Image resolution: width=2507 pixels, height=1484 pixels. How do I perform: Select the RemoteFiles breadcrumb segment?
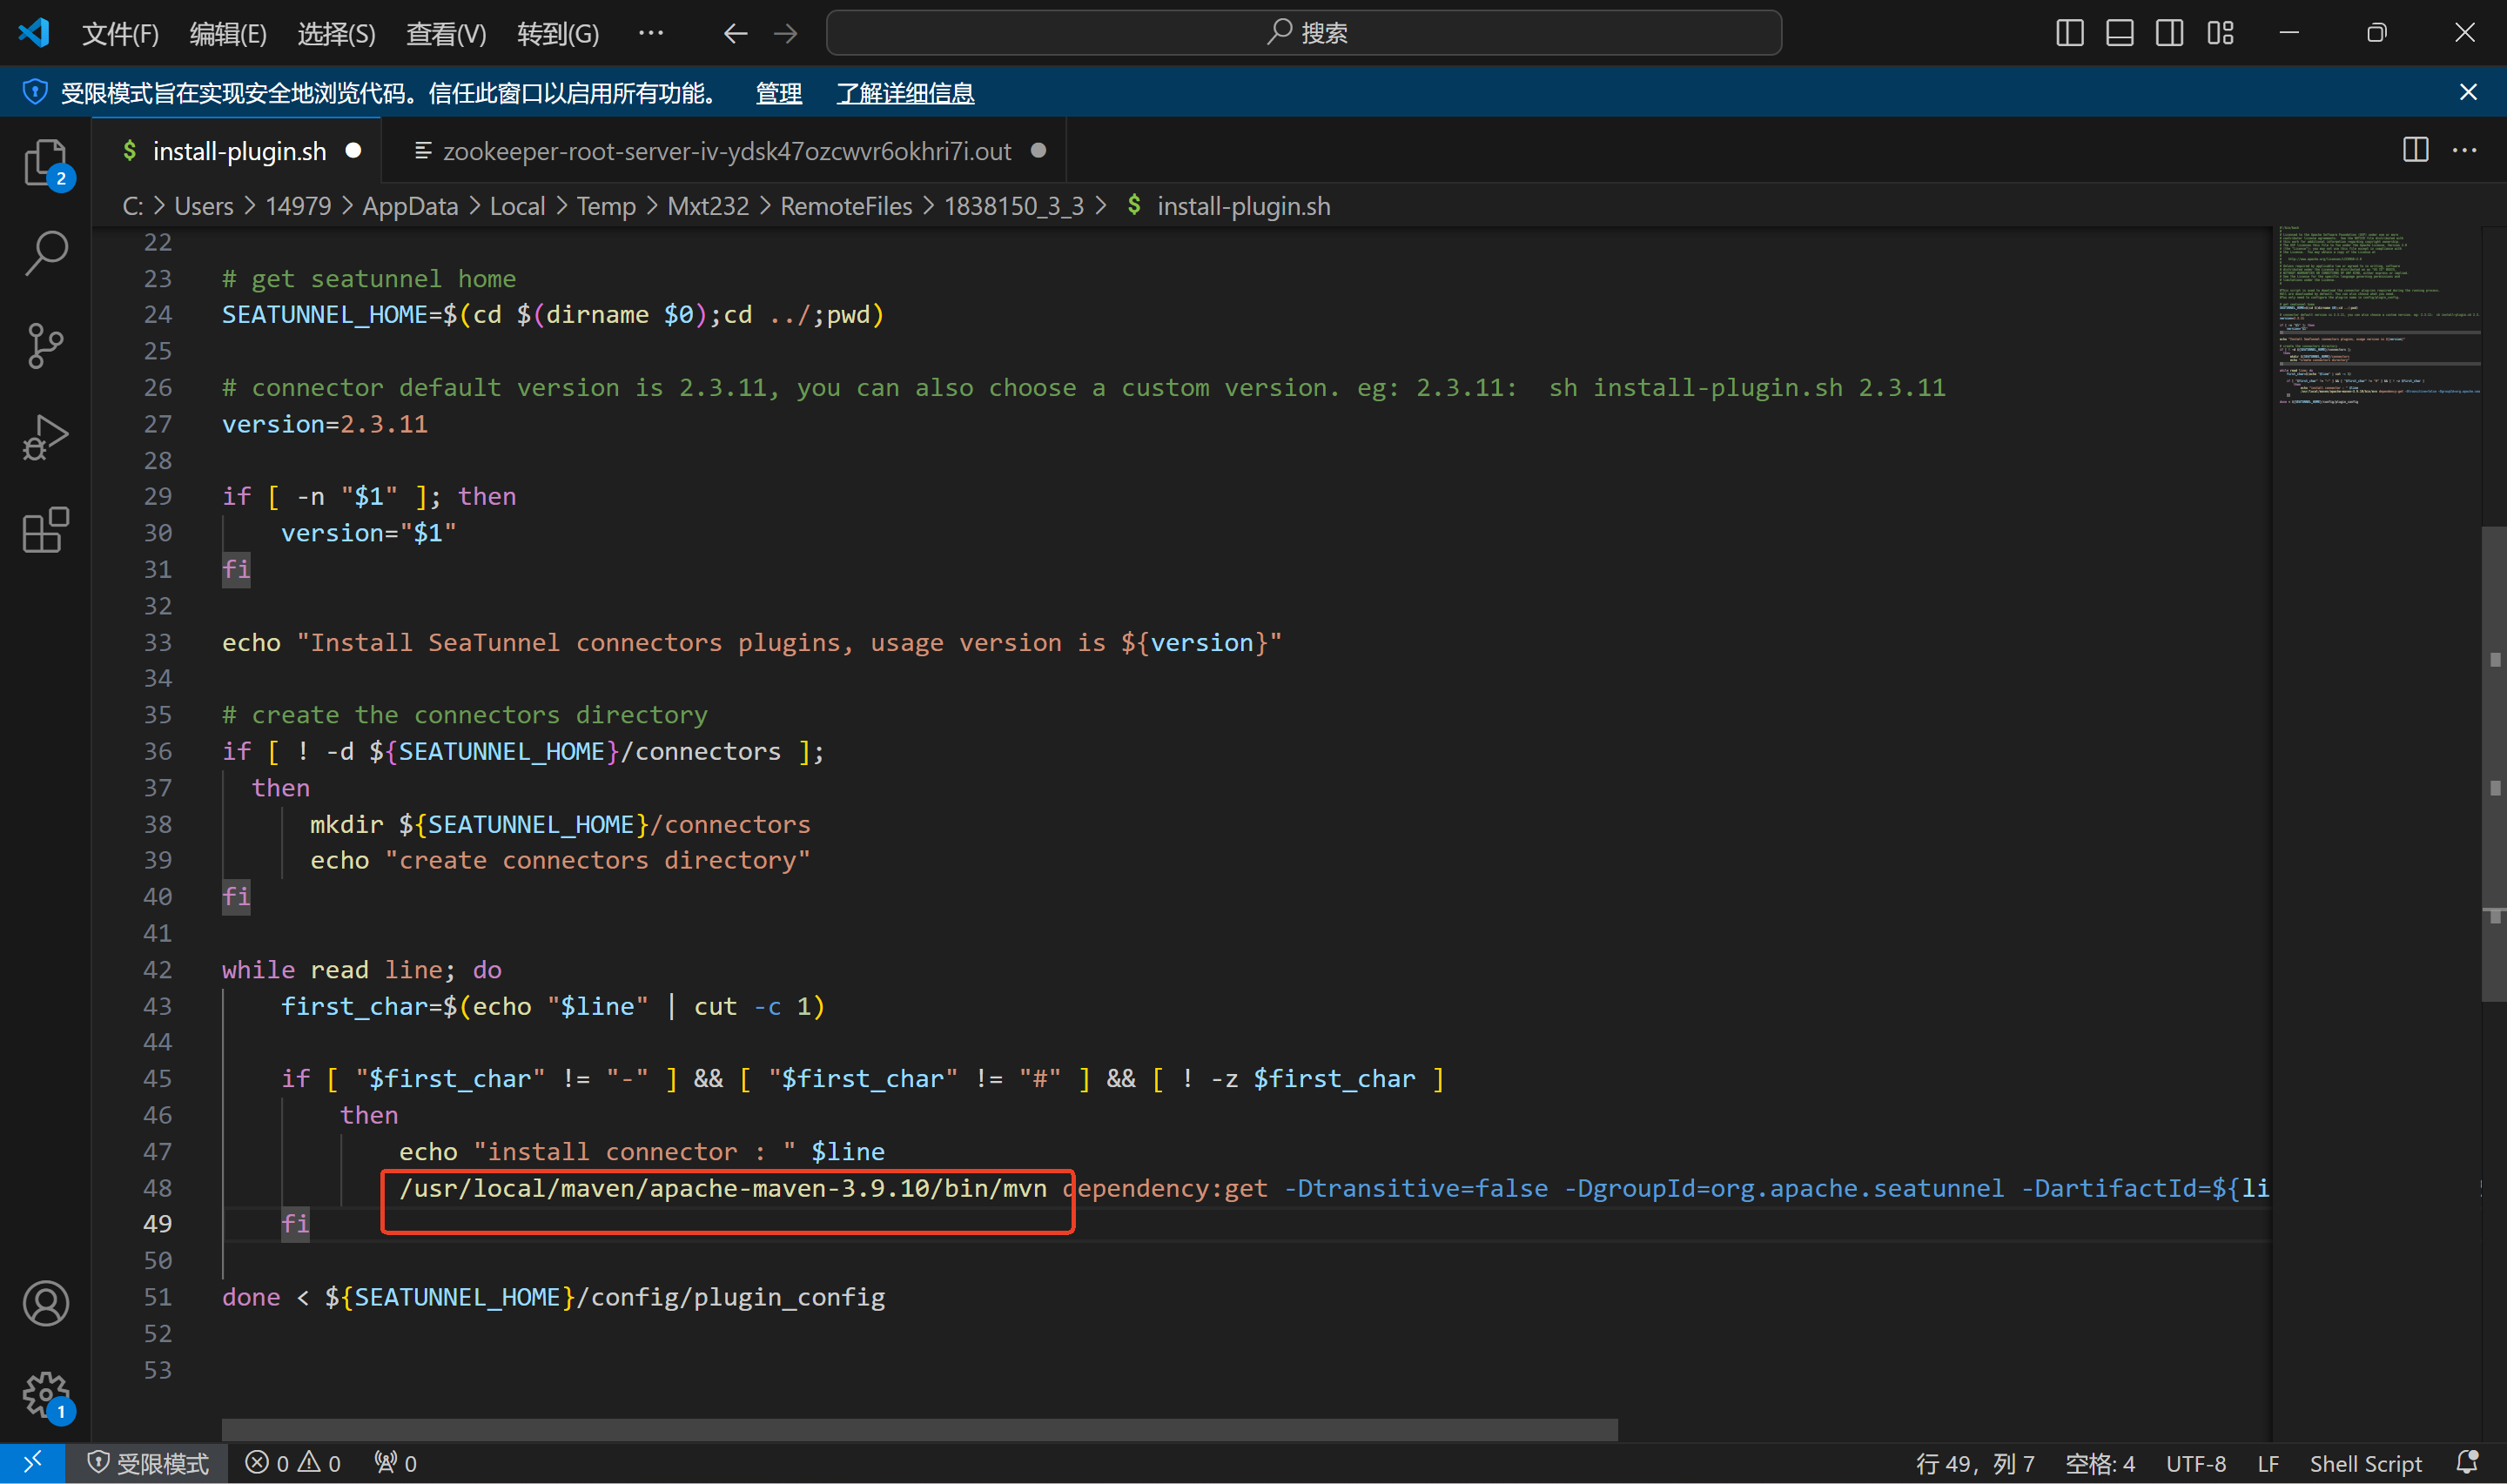pyautogui.click(x=846, y=206)
